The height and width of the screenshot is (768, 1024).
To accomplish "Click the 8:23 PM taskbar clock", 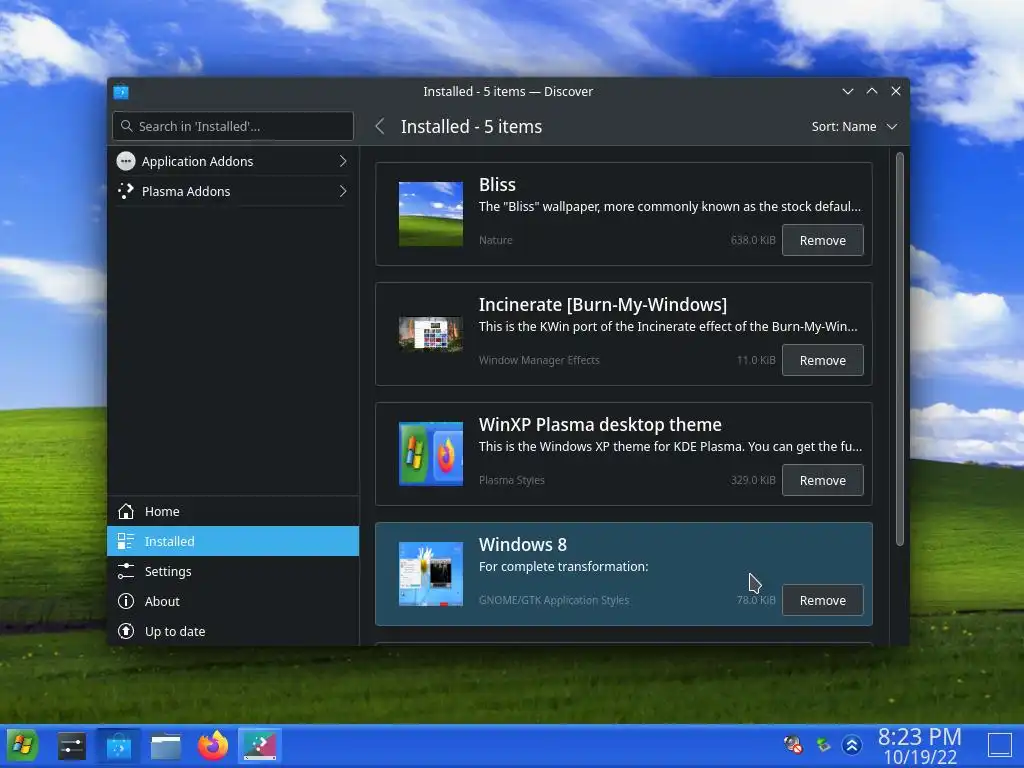I will (x=920, y=737).
